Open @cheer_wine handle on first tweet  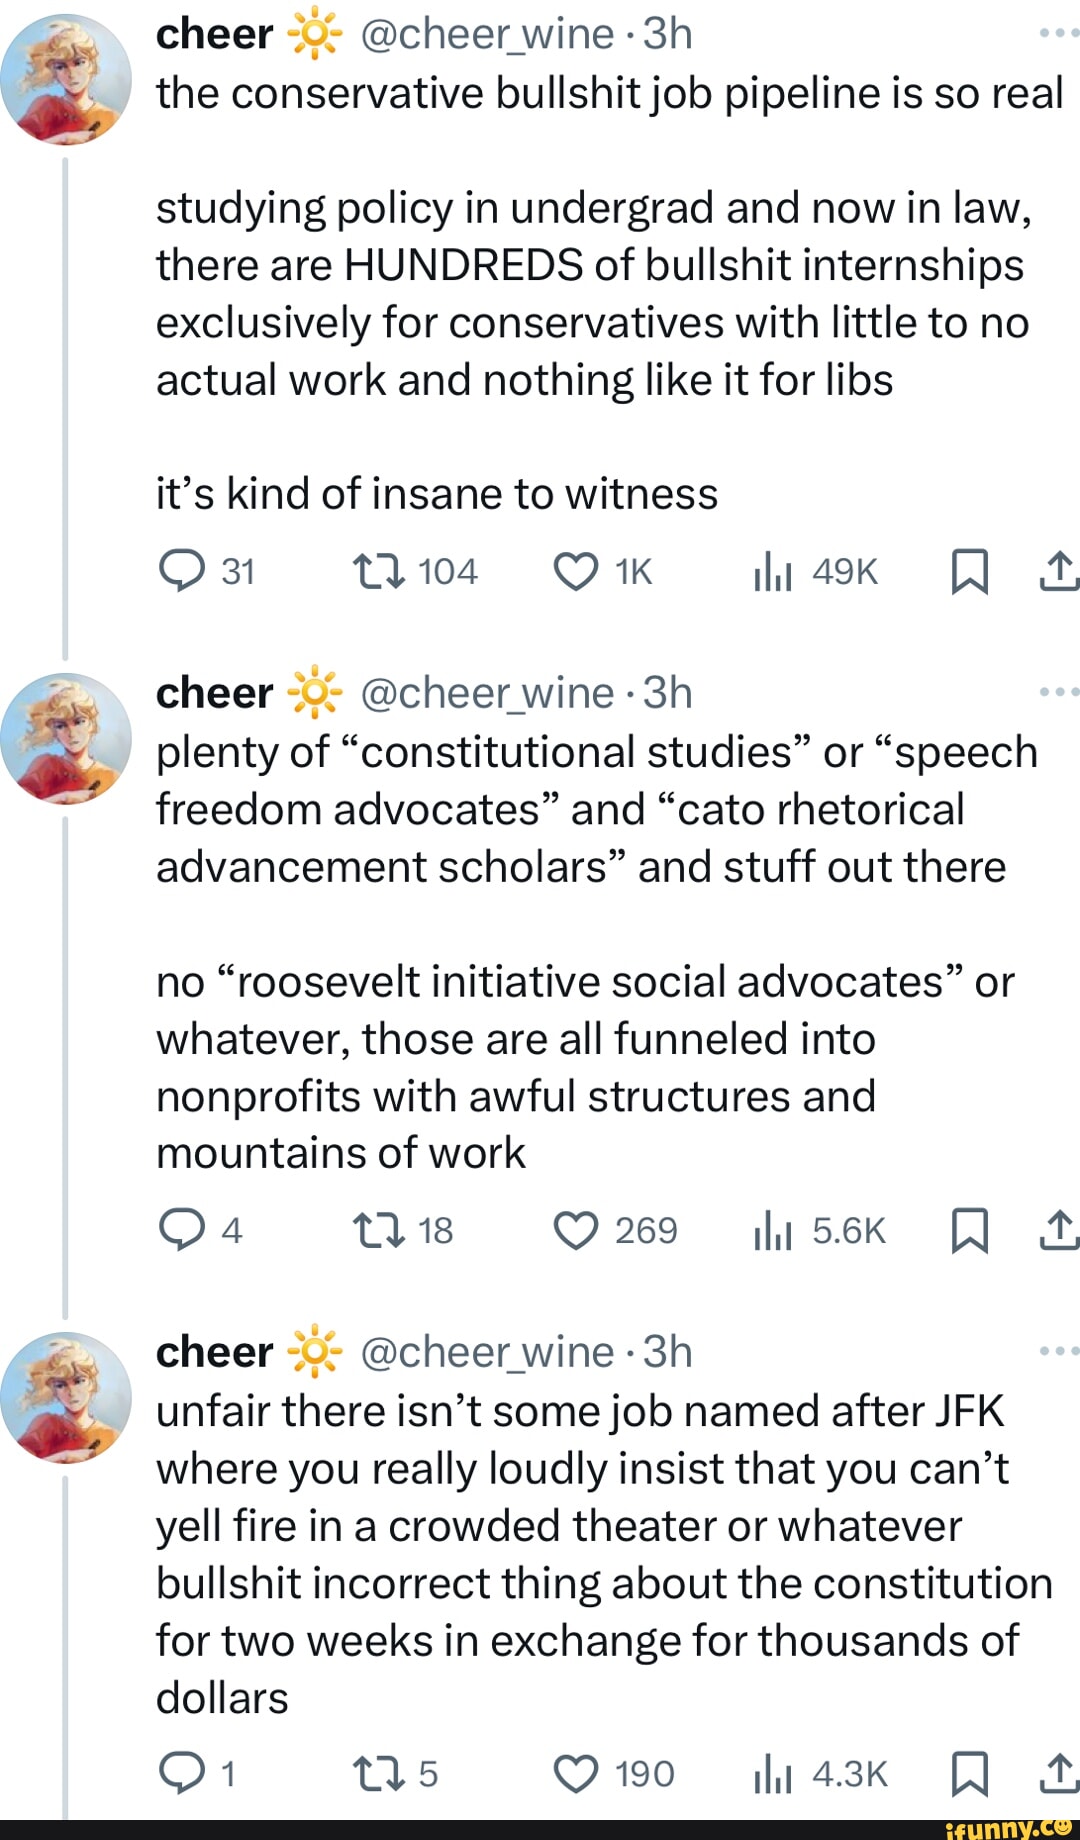[x=486, y=35]
